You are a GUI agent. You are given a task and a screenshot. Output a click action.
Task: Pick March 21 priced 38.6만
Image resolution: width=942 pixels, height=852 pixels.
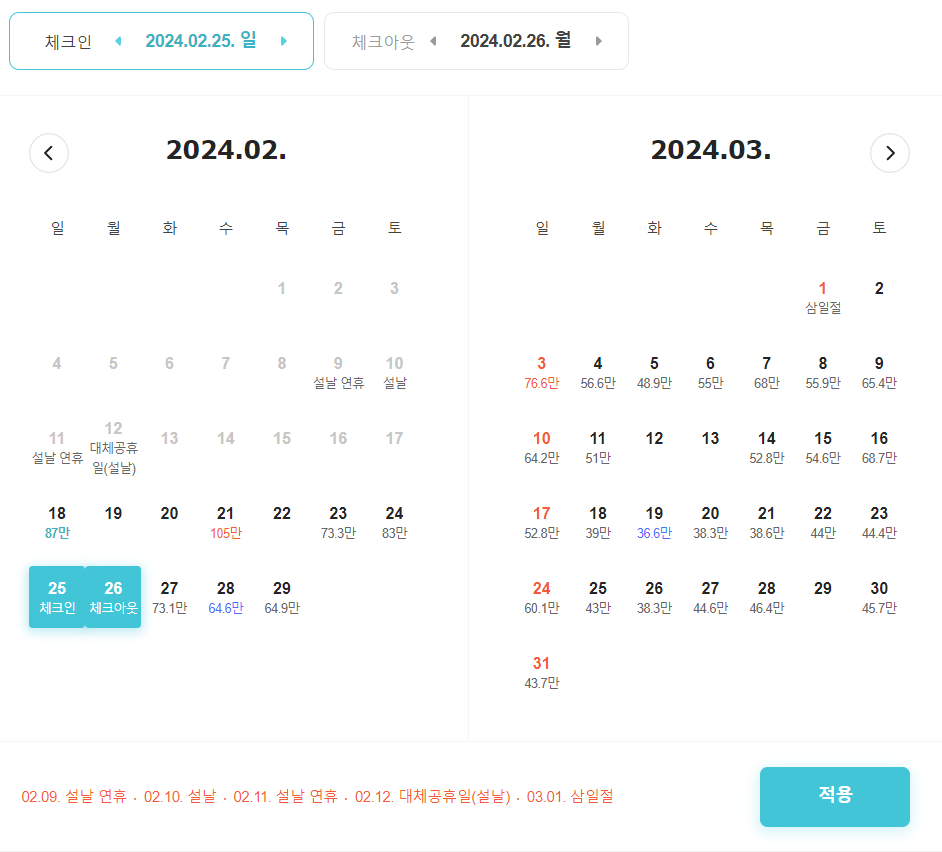click(x=767, y=522)
